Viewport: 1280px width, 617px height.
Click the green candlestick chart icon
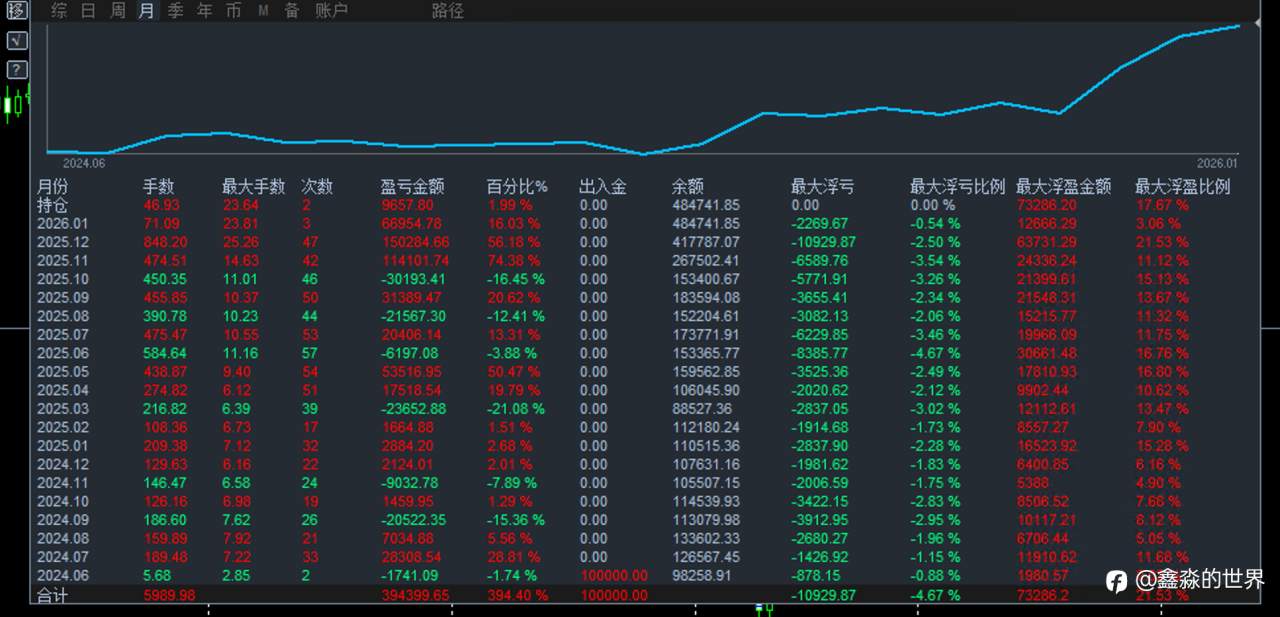pos(15,103)
